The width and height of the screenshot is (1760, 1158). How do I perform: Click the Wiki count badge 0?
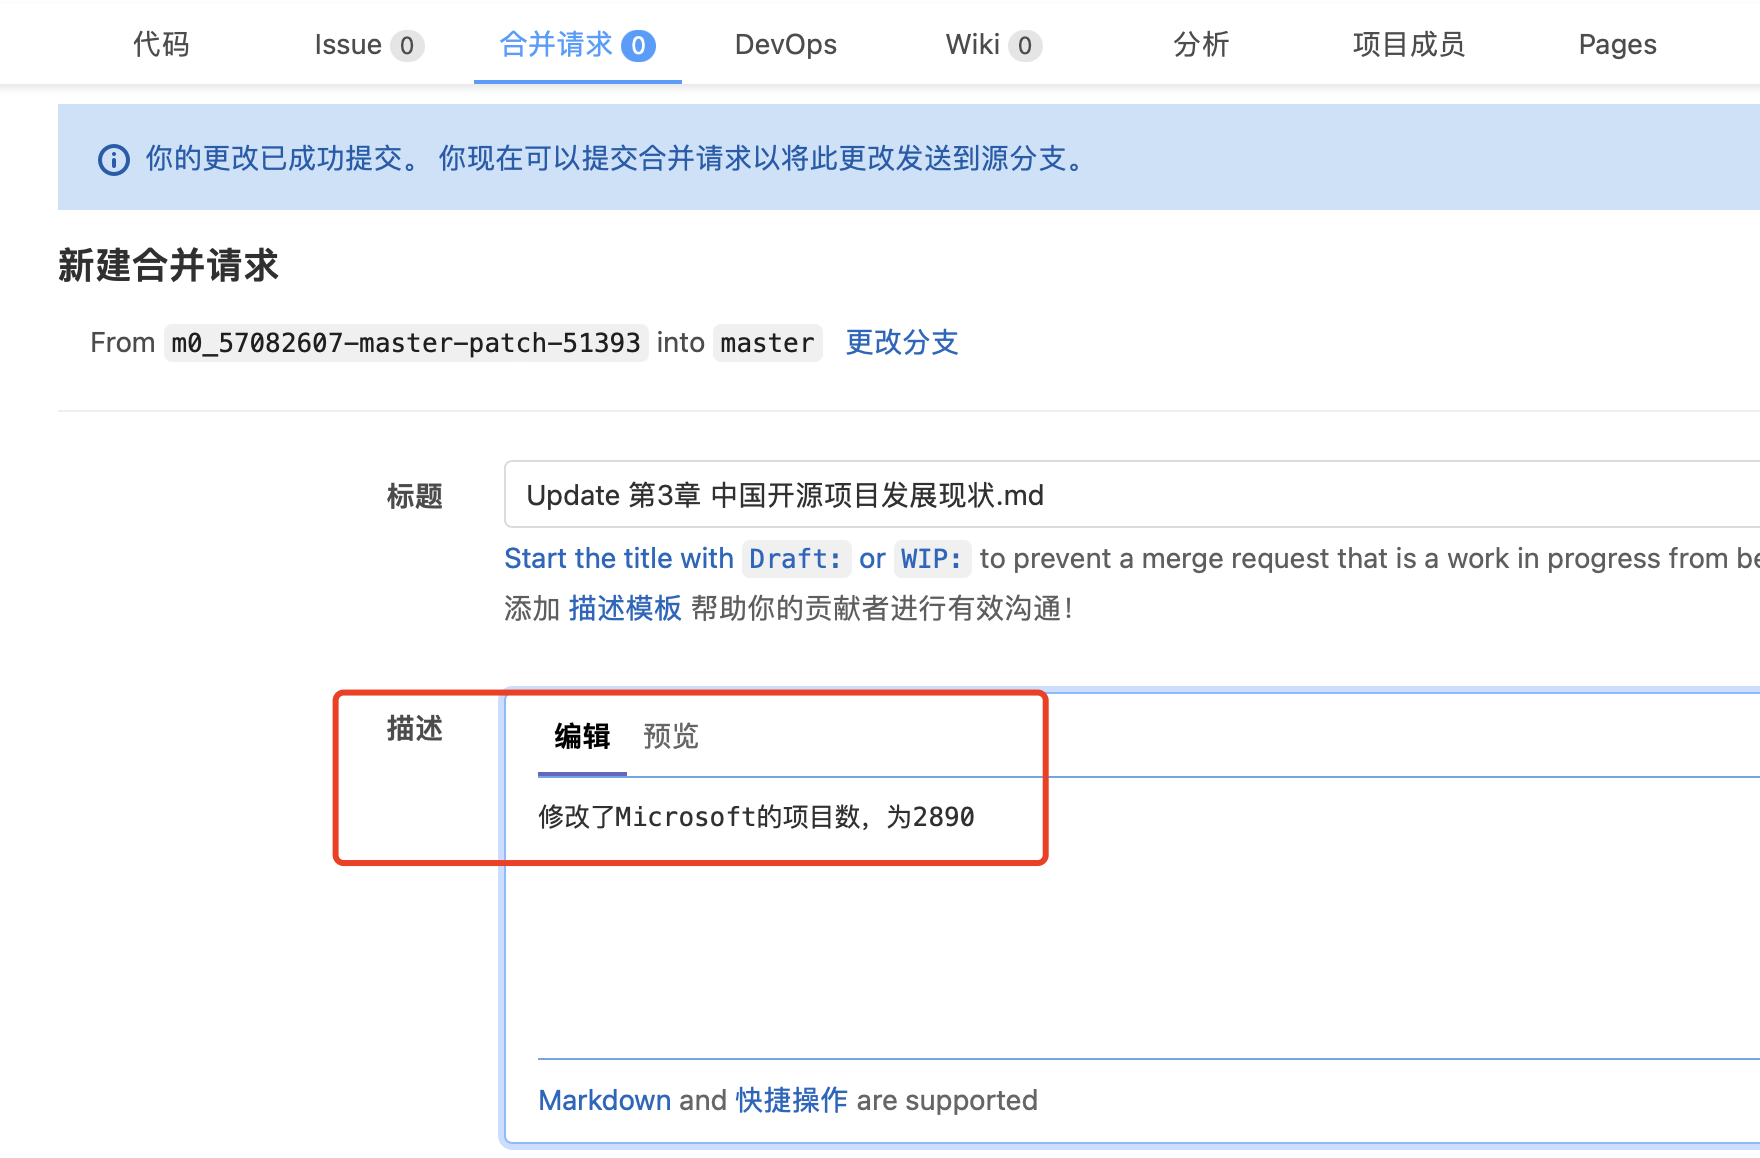1025,46
